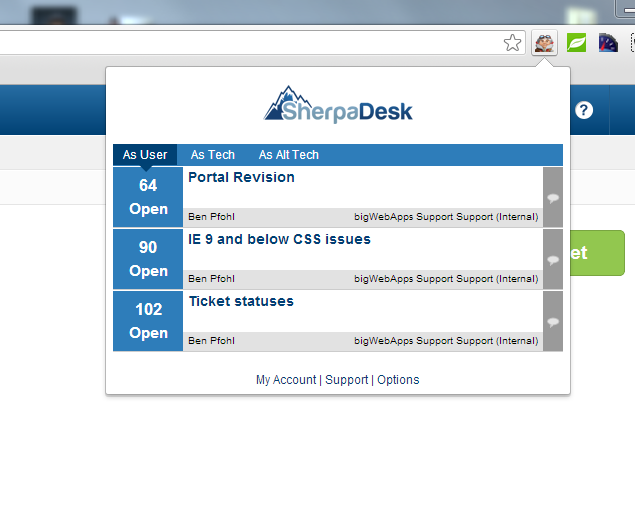Click bigWebApps Support text under IE 9 ticket

click(x=446, y=279)
